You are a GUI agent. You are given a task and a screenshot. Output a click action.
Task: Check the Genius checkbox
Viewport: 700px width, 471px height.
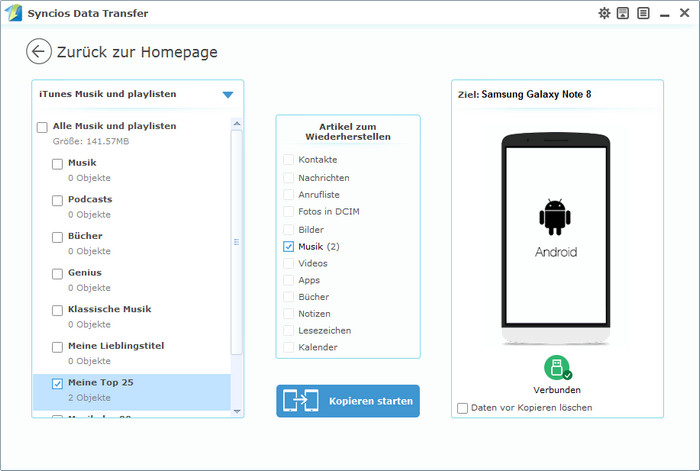pos(57,274)
